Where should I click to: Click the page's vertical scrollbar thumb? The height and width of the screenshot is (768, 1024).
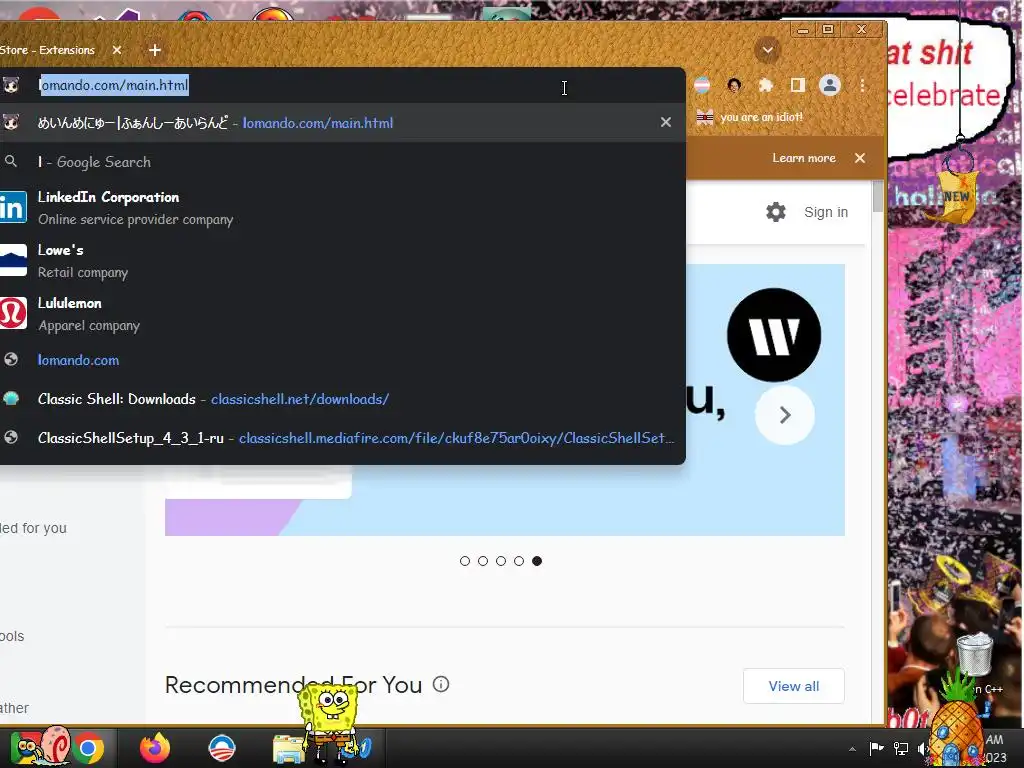coord(878,197)
